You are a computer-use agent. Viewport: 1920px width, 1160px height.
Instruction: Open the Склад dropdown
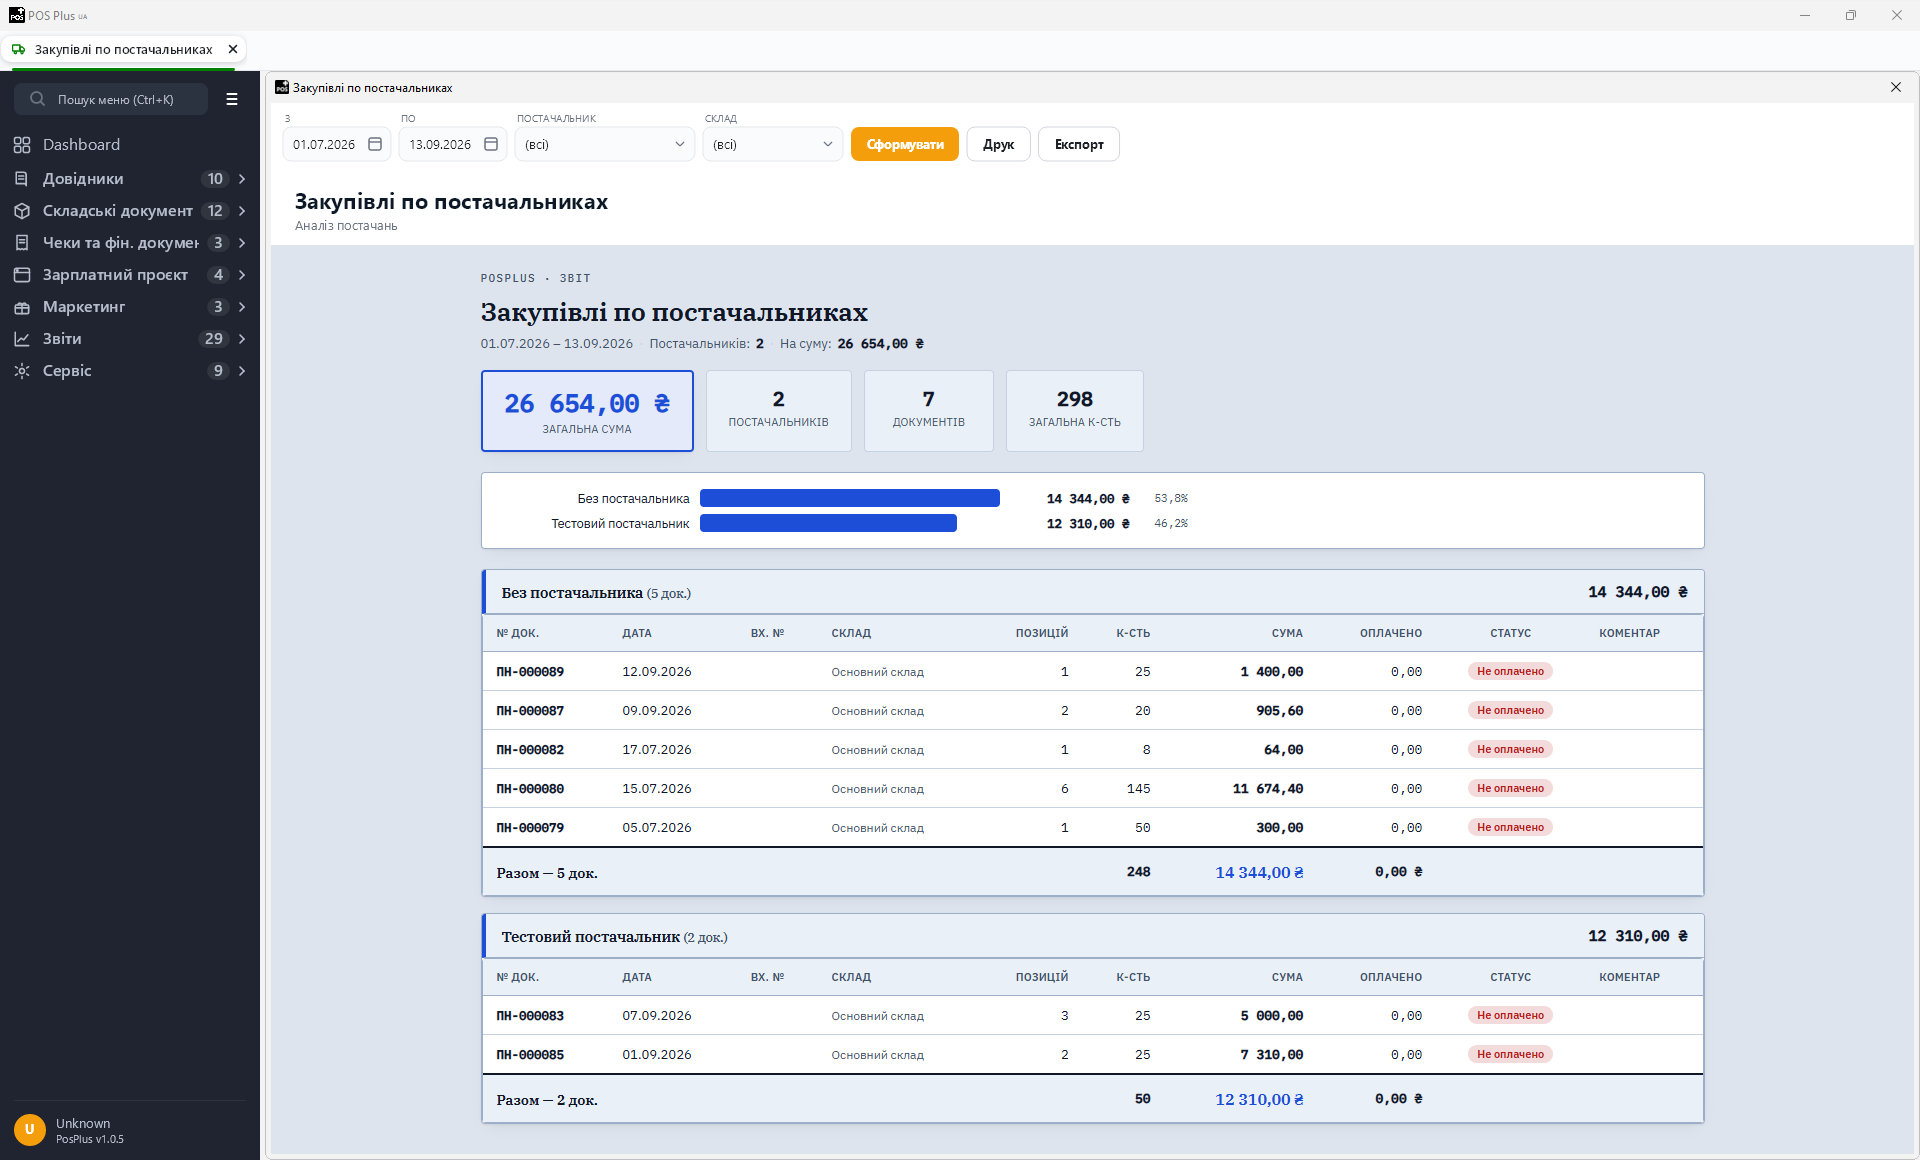pyautogui.click(x=773, y=144)
